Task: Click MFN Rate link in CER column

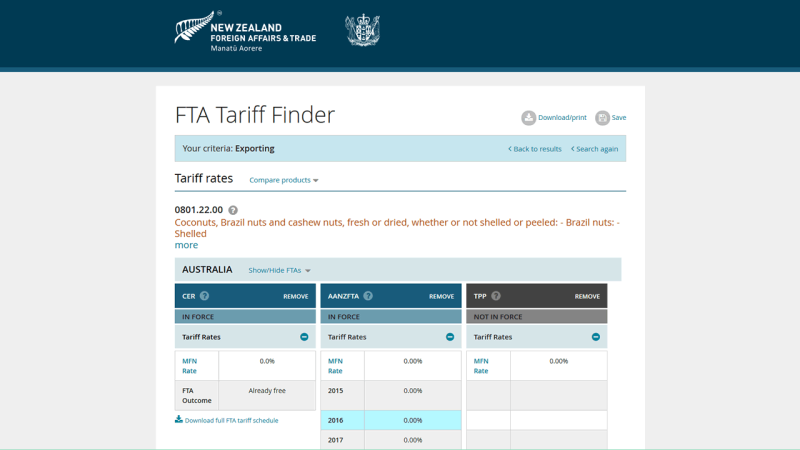Action: pos(189,366)
